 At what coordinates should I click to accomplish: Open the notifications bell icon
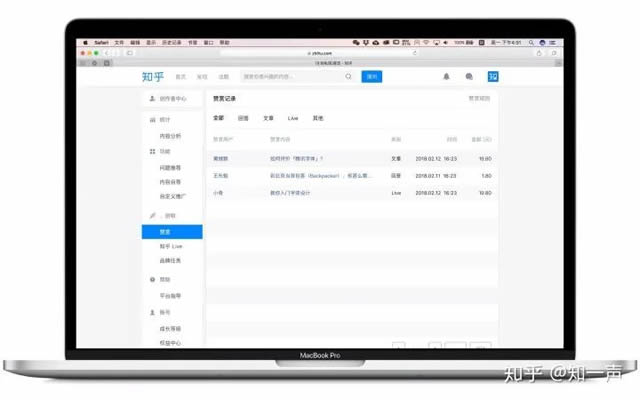446,76
